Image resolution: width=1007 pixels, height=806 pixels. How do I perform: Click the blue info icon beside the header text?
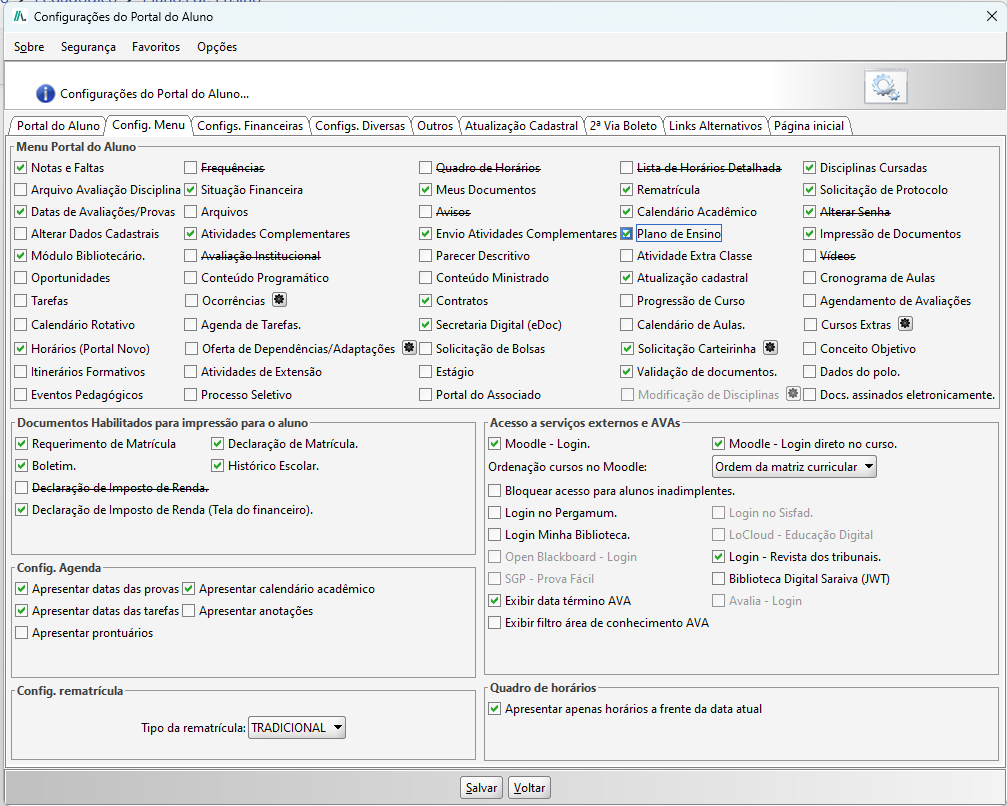[45, 94]
